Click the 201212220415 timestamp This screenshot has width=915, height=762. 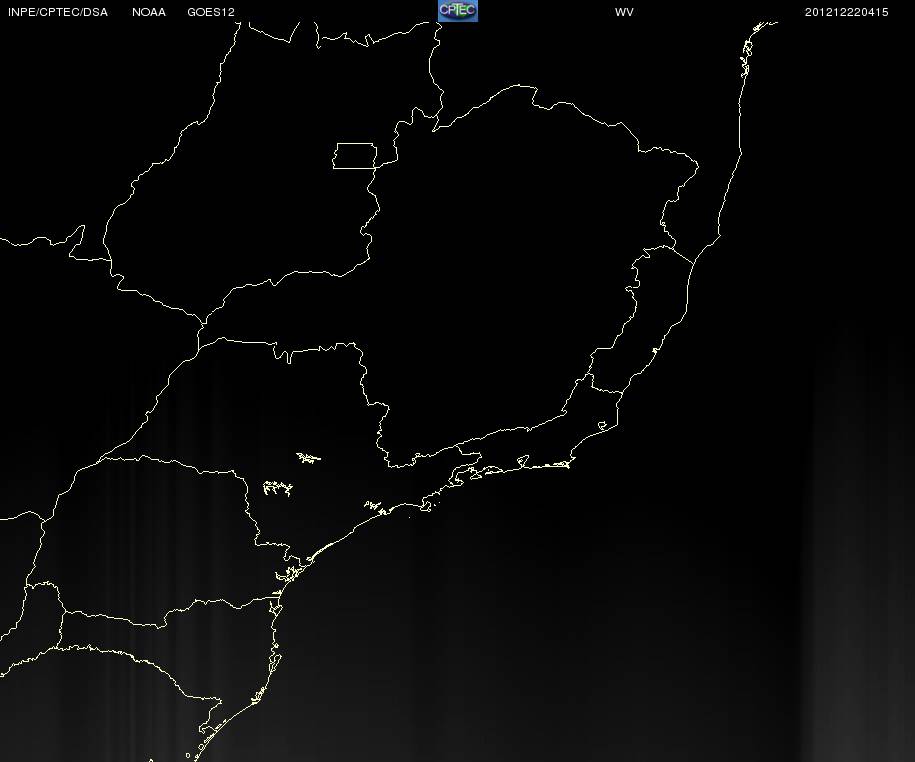(846, 12)
